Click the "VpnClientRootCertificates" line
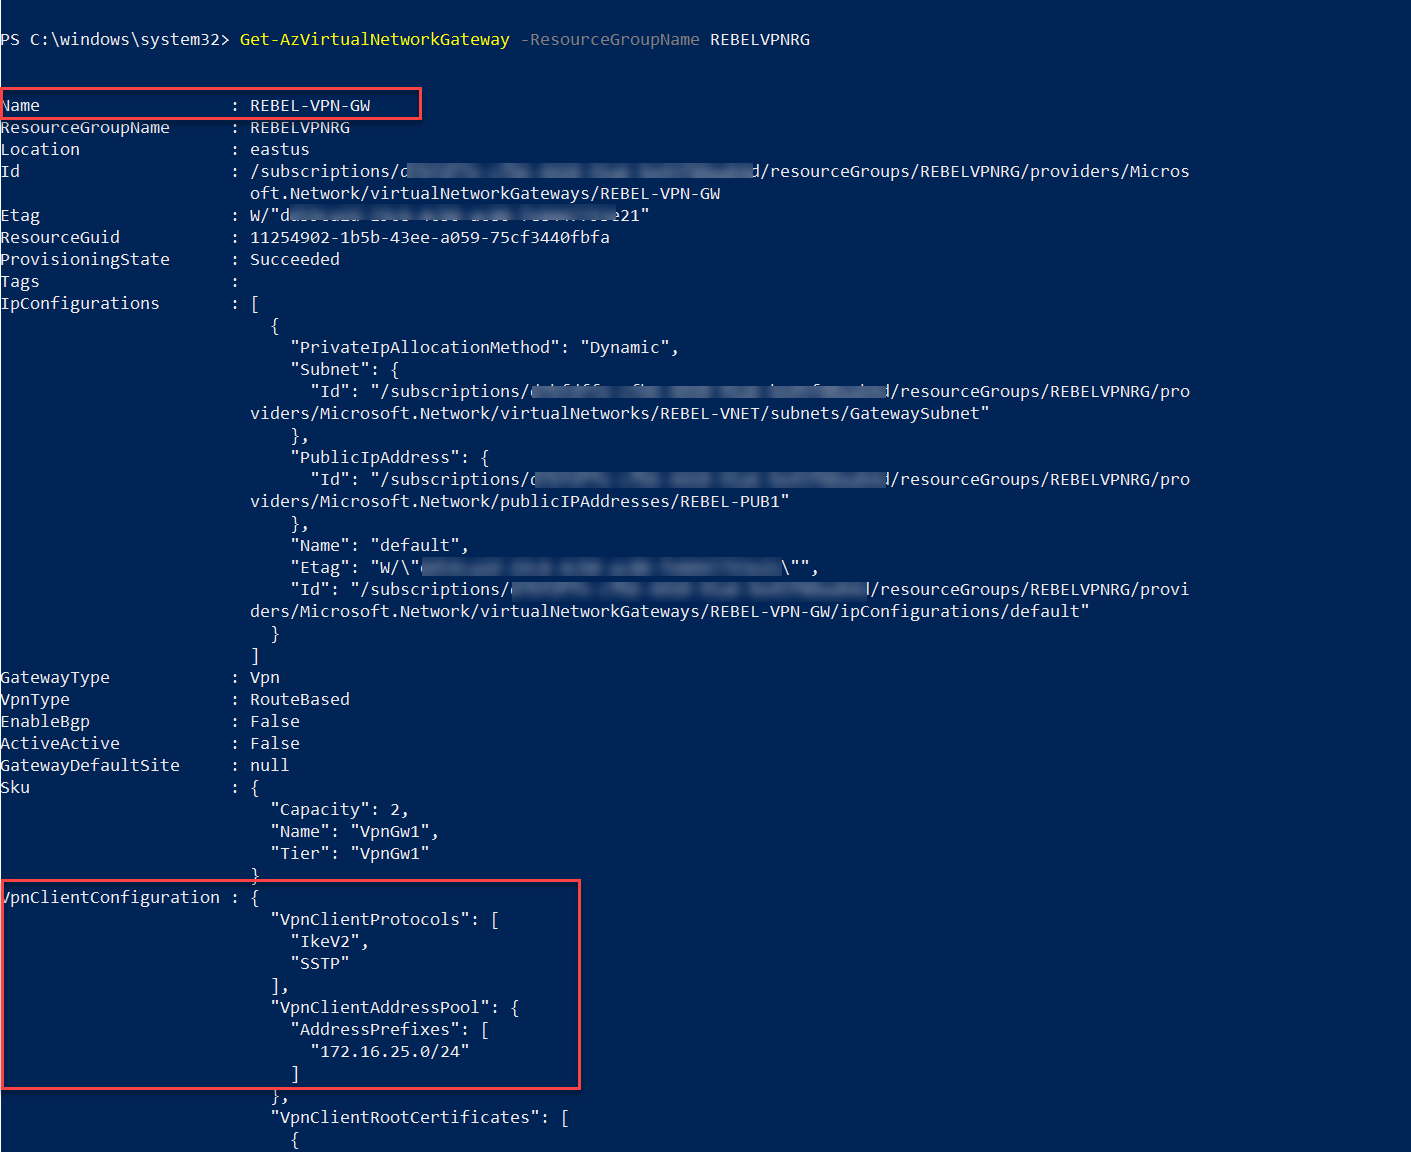Screen dimensions: 1411x1152 420,1118
